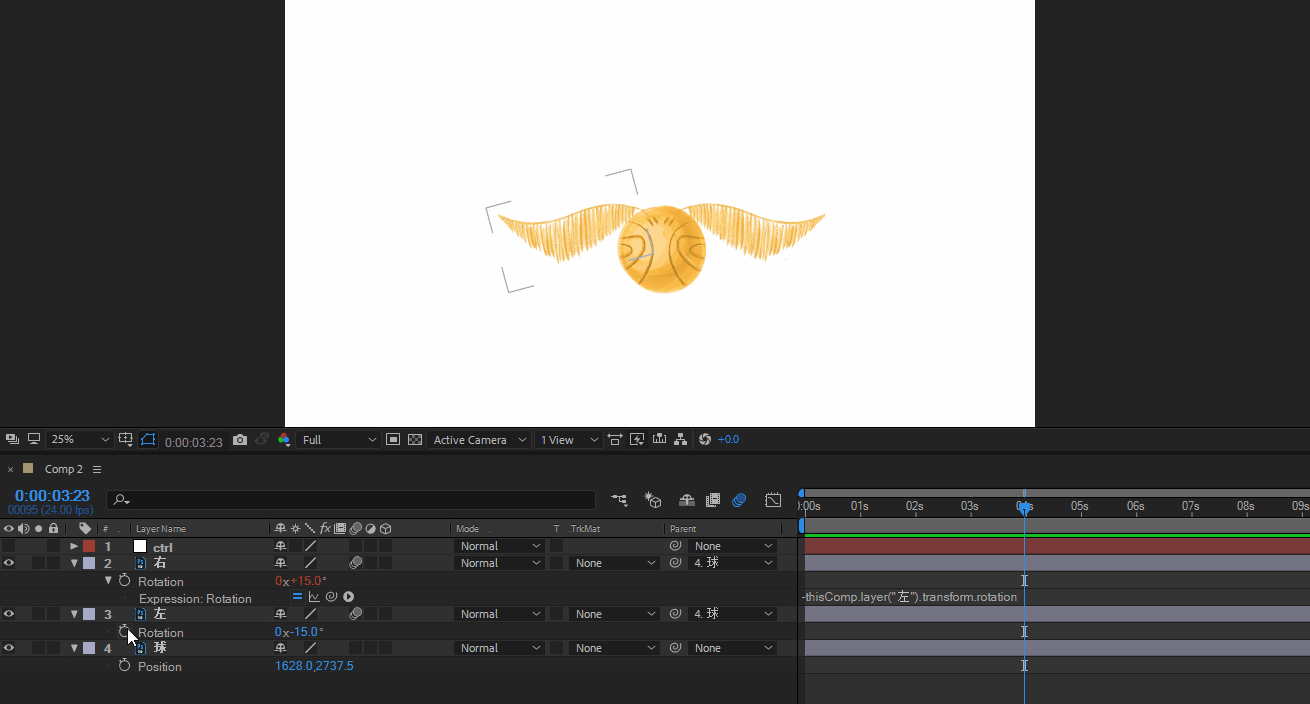
Task: Toggle mask and shape path visibility
Action: pyautogui.click(x=148, y=439)
